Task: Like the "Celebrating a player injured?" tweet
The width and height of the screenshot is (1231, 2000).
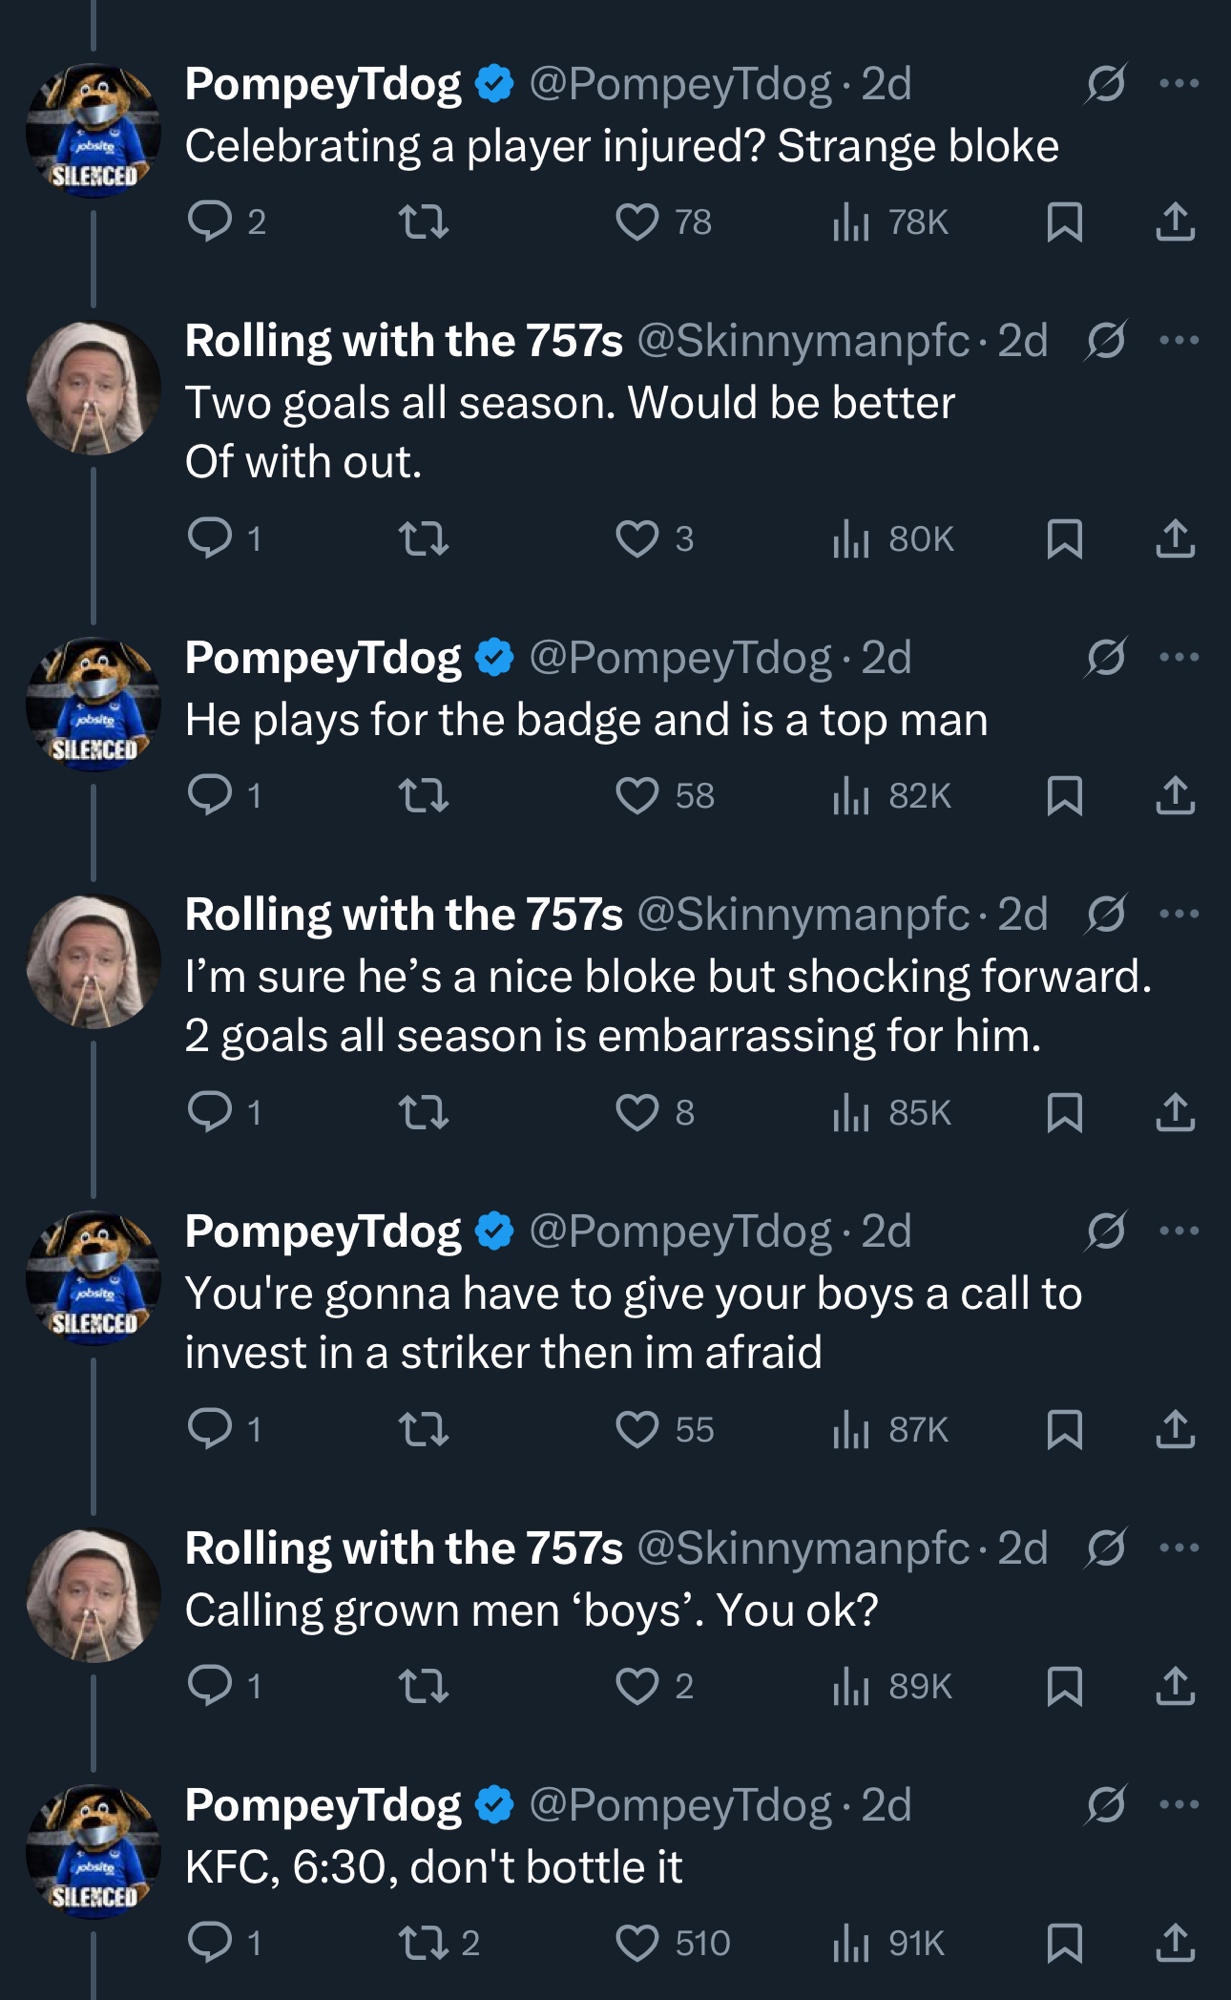Action: point(637,222)
